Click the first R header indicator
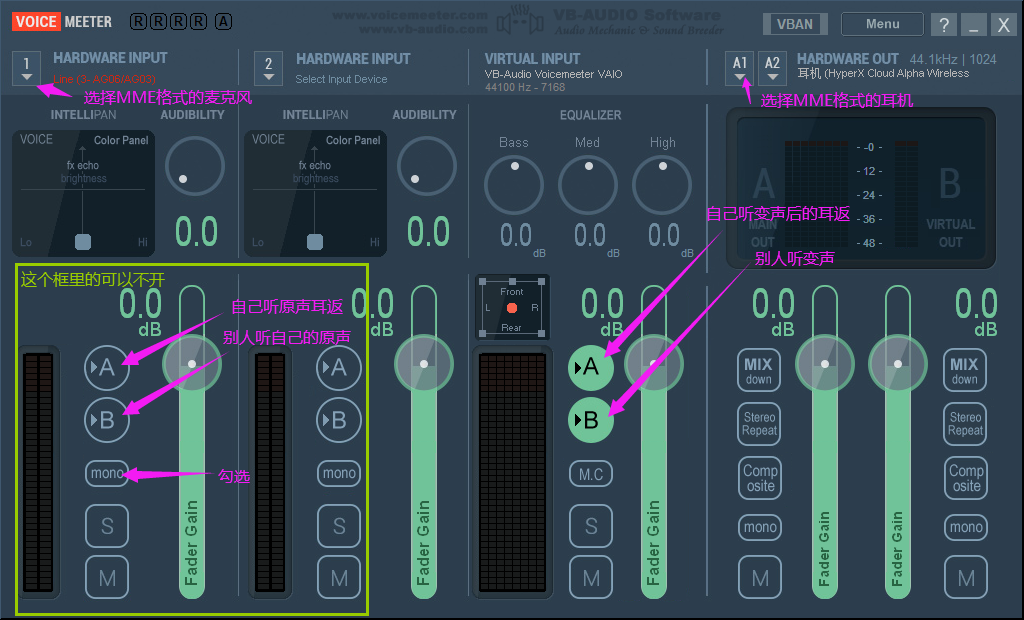The width and height of the screenshot is (1024, 620). (138, 22)
